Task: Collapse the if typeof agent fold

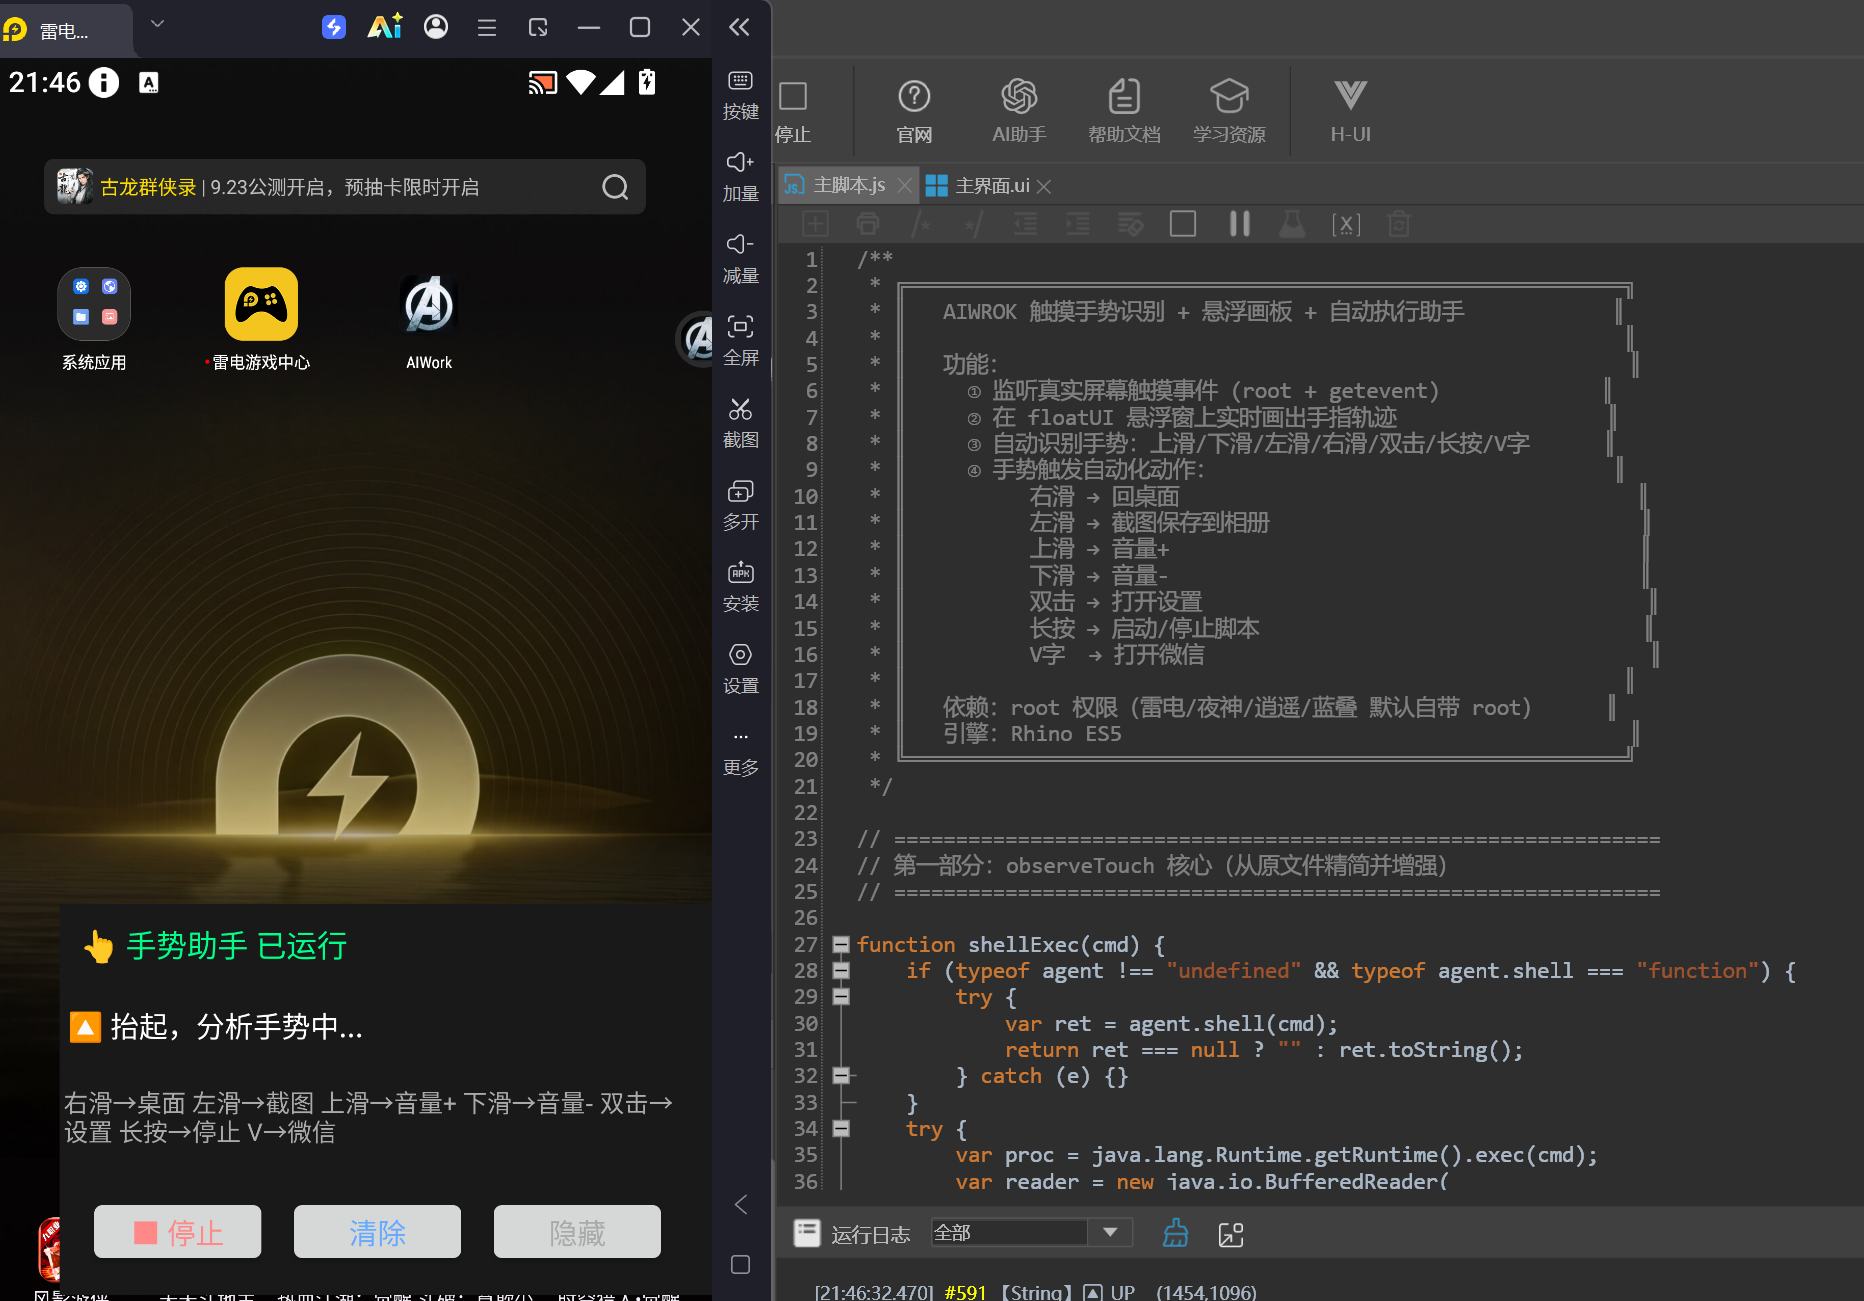Action: (841, 970)
